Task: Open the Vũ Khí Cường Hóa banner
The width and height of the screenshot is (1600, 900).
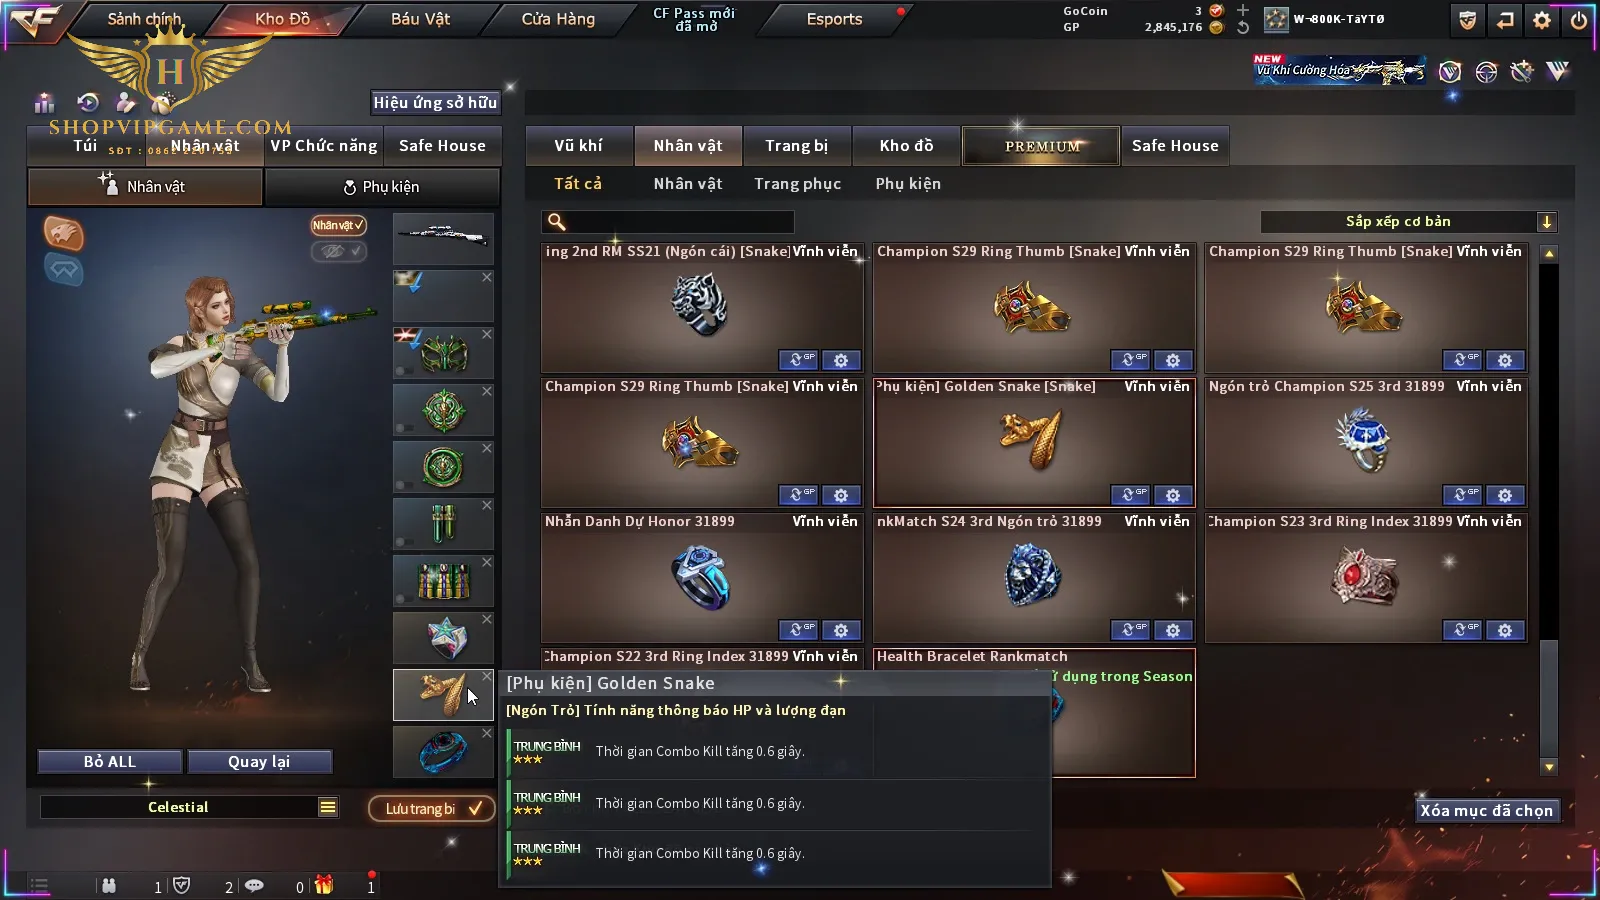Action: (x=1340, y=70)
